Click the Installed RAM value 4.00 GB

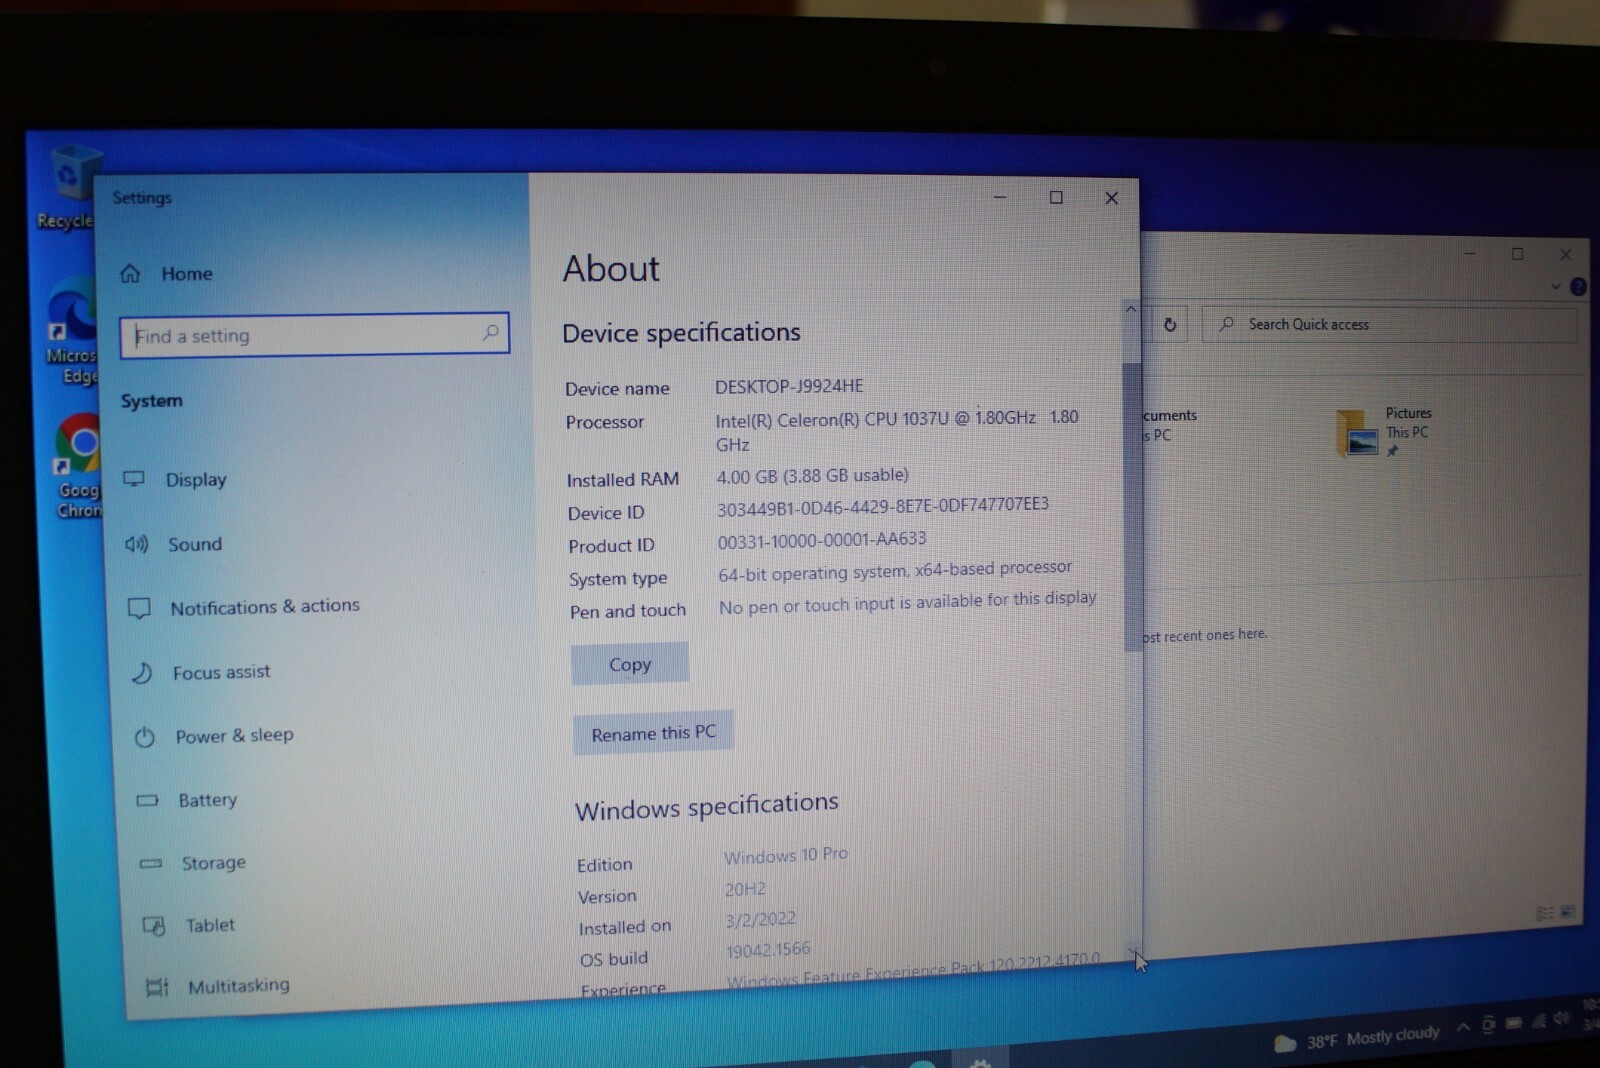812,476
